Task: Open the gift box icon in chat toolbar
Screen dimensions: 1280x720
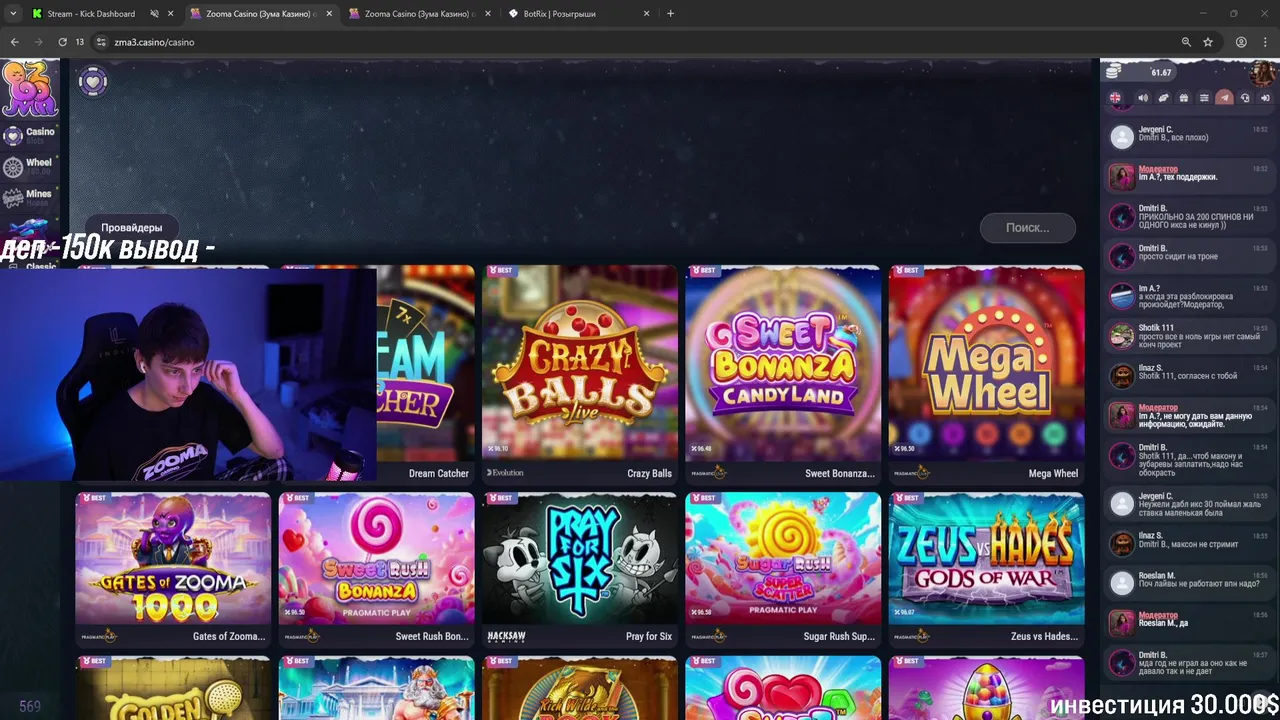Action: (x=1184, y=98)
